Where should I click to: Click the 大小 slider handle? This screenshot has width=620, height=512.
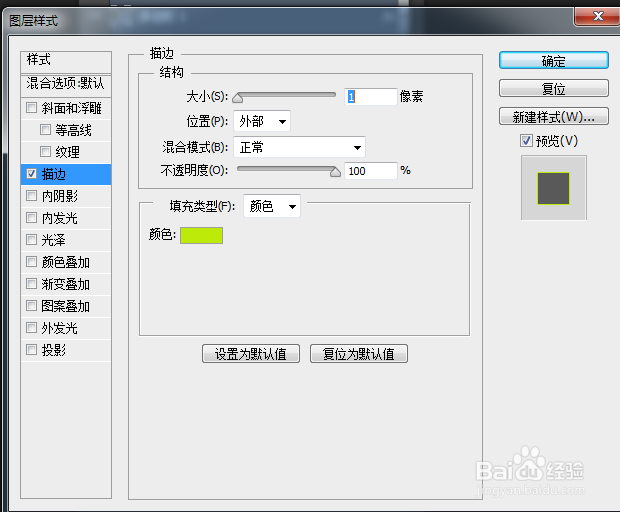tap(238, 97)
